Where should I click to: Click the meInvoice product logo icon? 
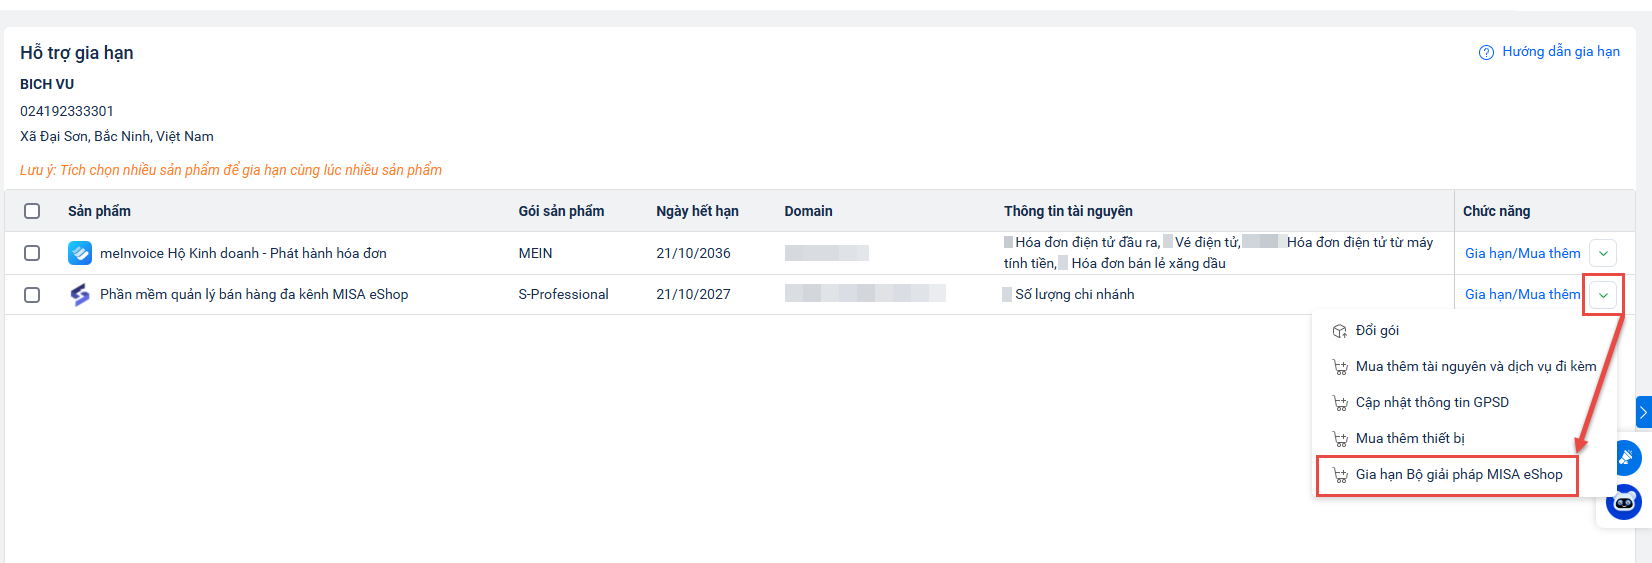80,253
